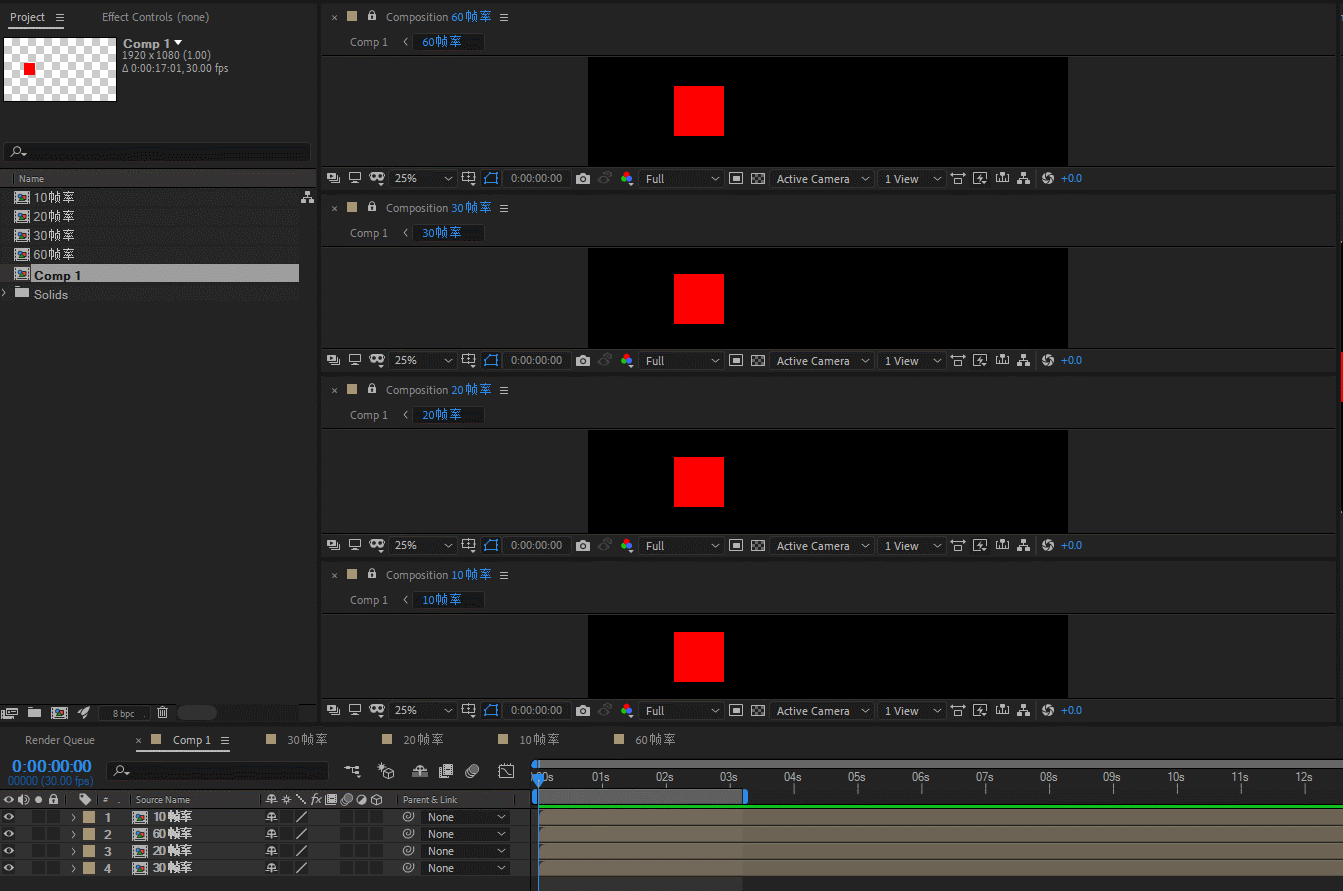This screenshot has width=1343, height=891.
Task: Toggle transparency grid in the 30帧率 viewer
Action: click(x=758, y=361)
